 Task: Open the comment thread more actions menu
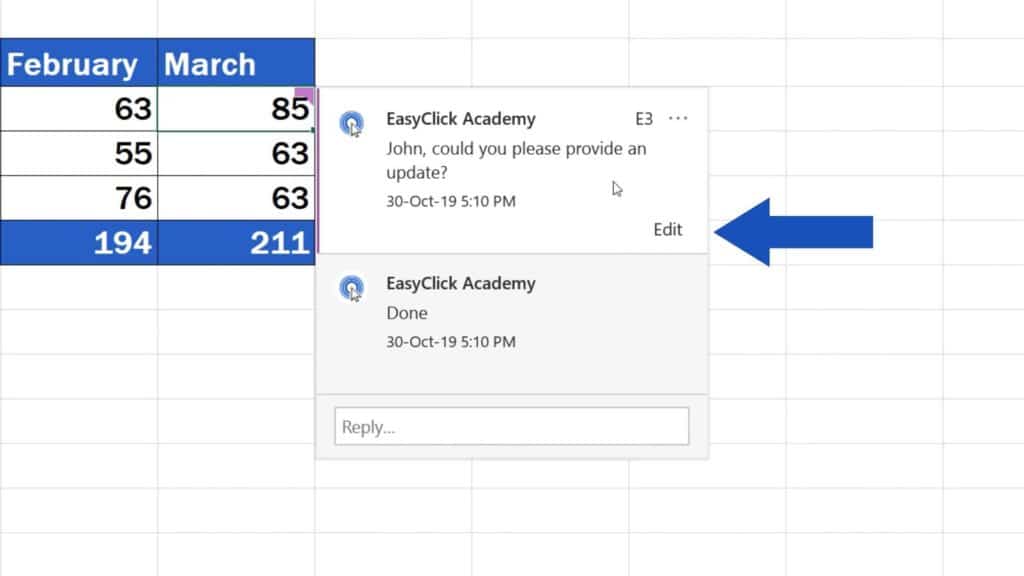tap(678, 118)
